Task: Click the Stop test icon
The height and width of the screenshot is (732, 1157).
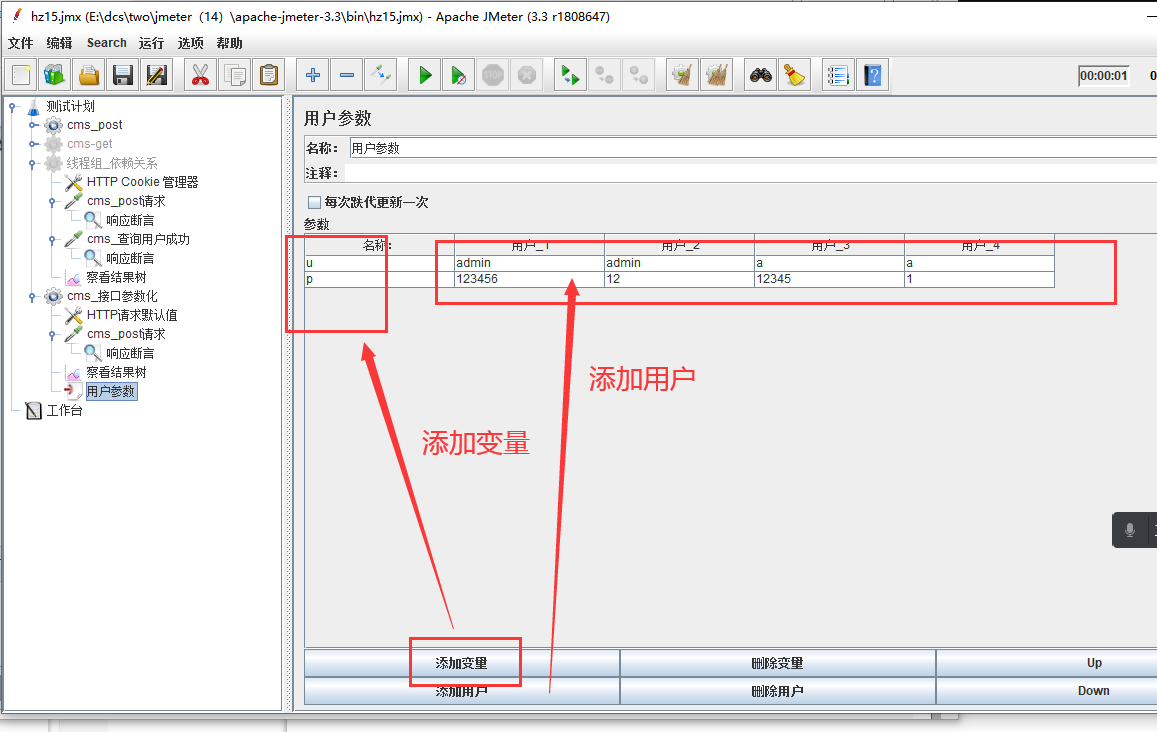Action: (x=493, y=75)
